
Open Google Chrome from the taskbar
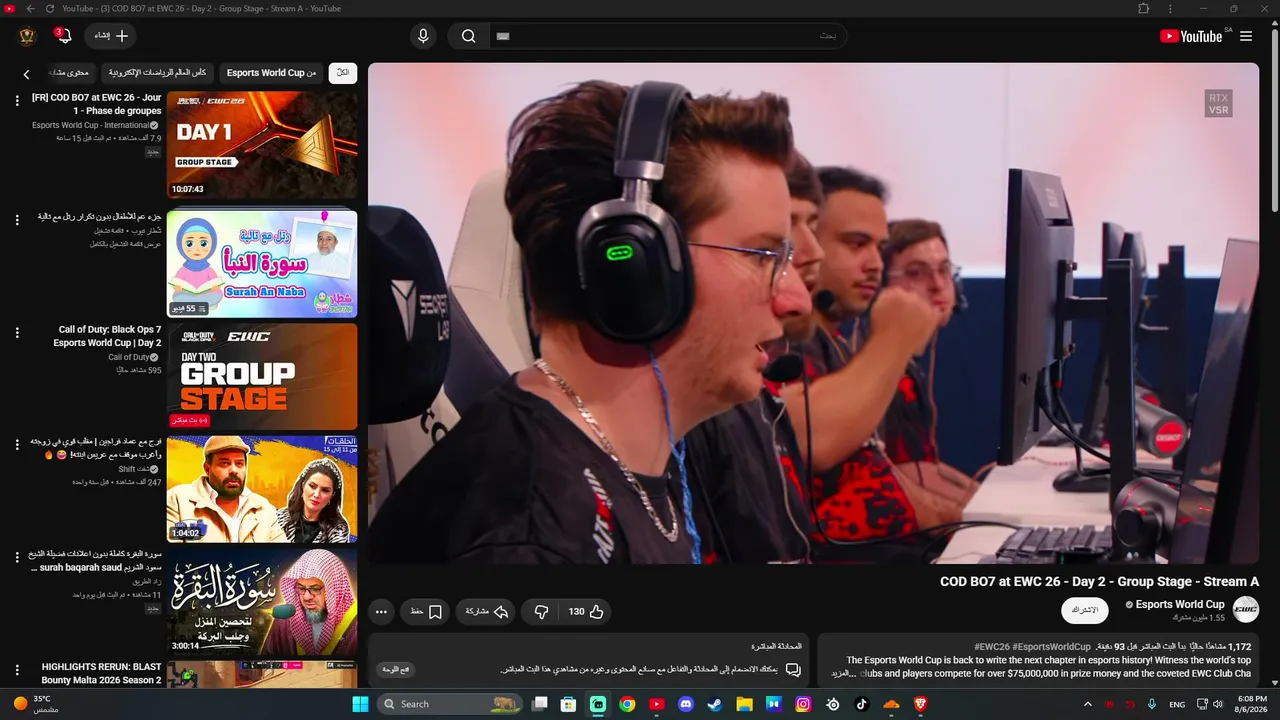point(627,704)
